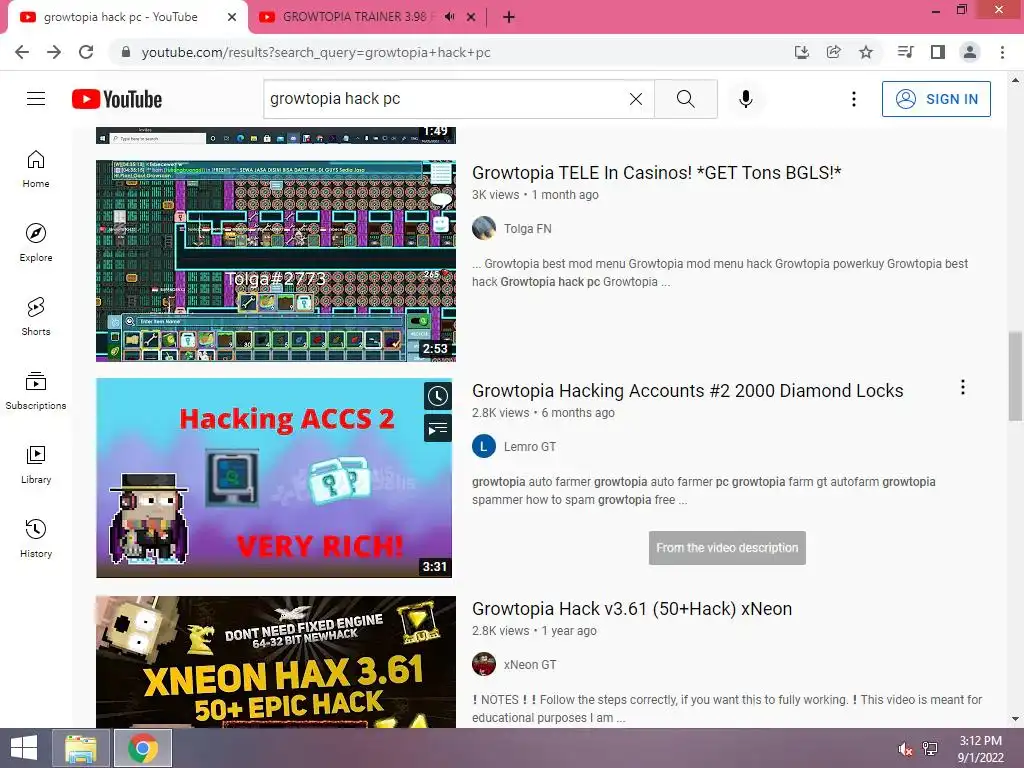The width and height of the screenshot is (1024, 768).
Task: Click '3K views • 1 month ago' text
Action: click(x=536, y=195)
